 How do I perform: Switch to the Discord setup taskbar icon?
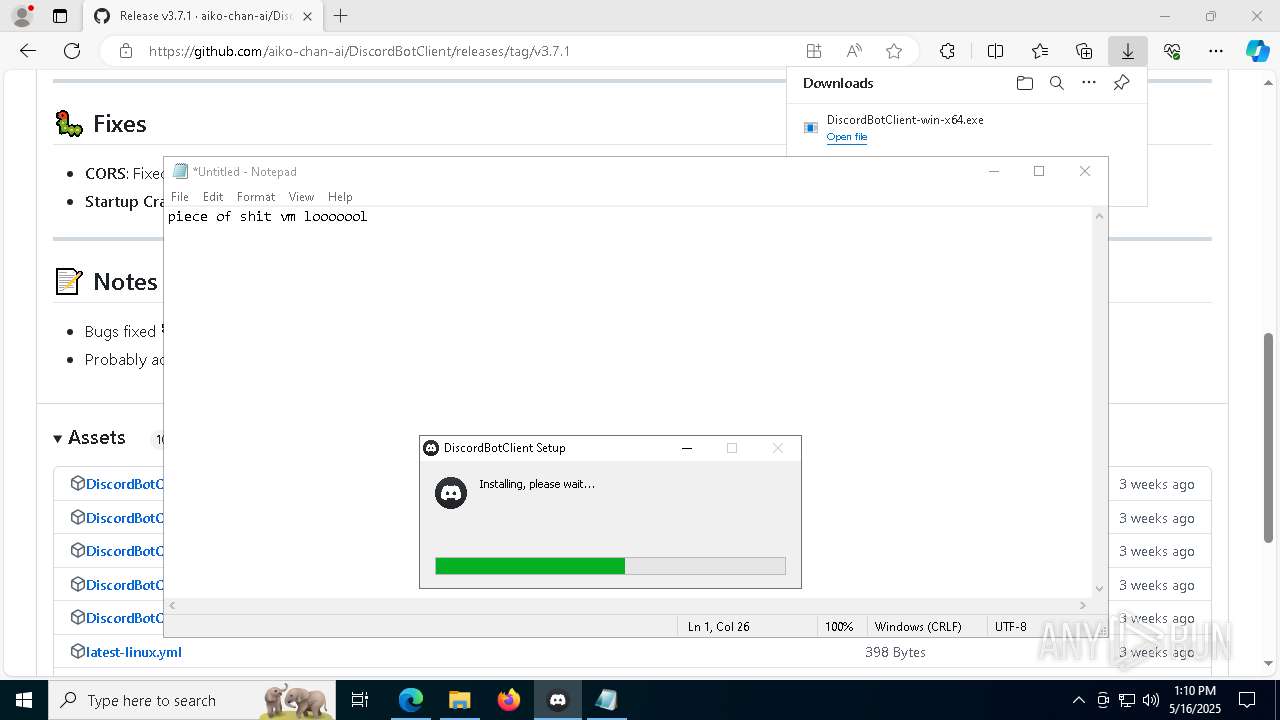pos(558,700)
